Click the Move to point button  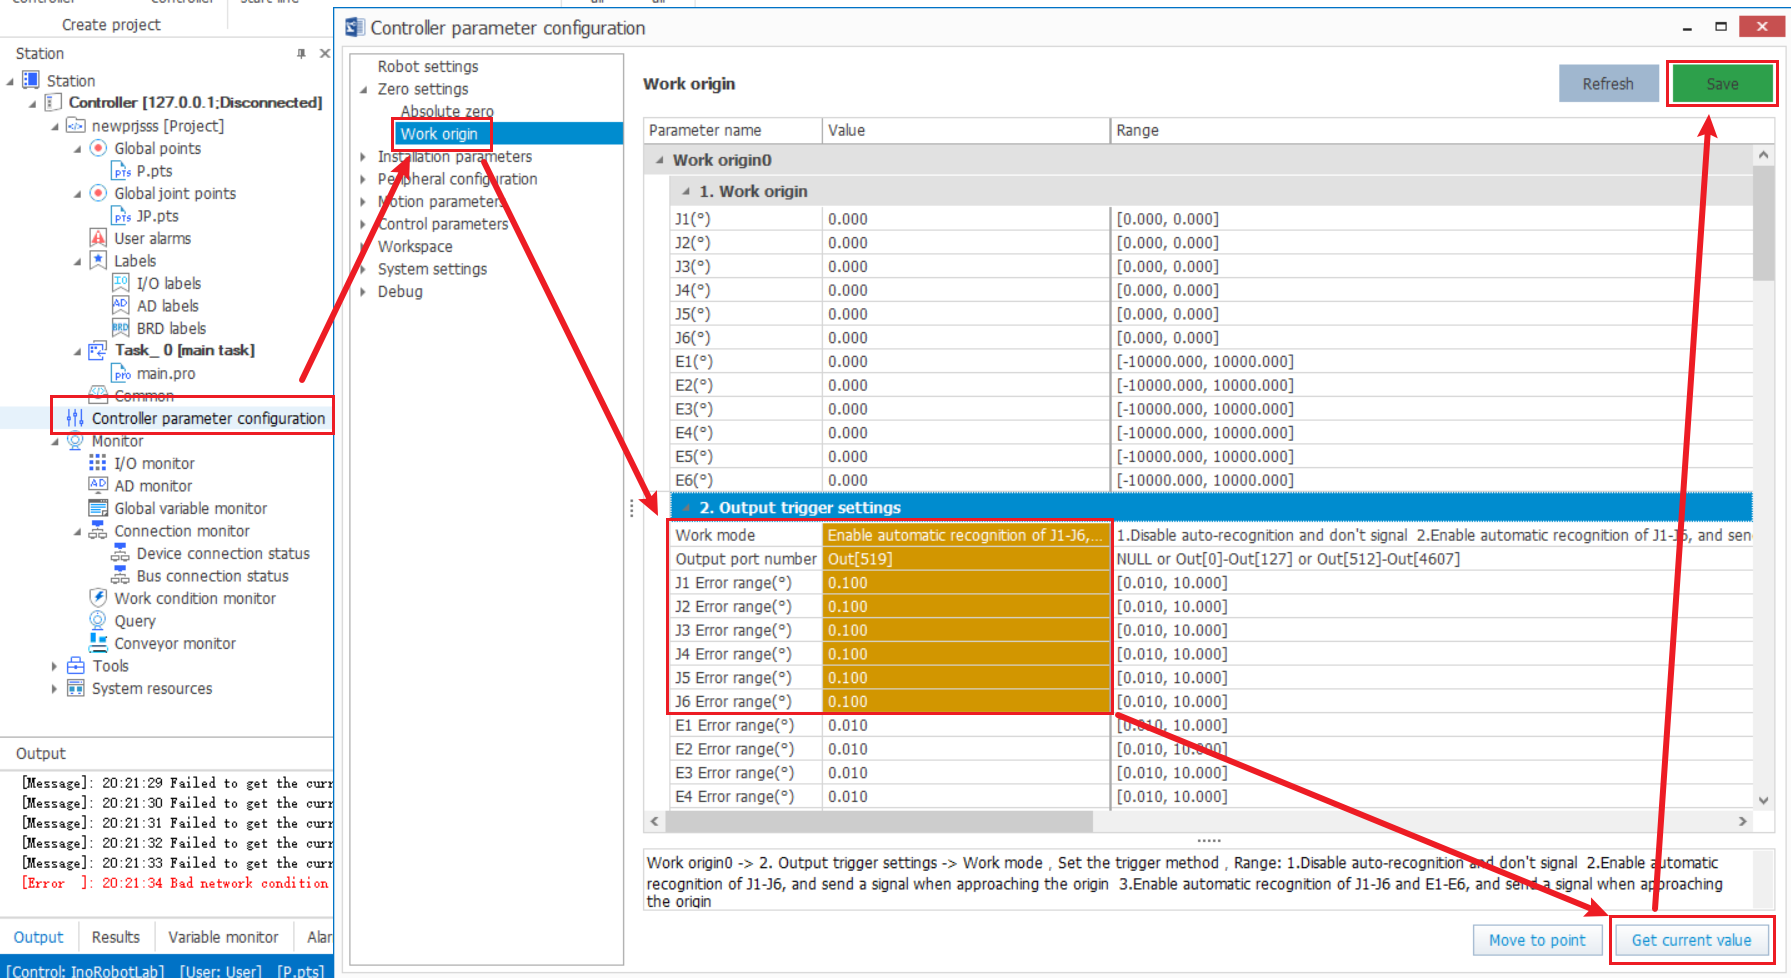[x=1537, y=940]
